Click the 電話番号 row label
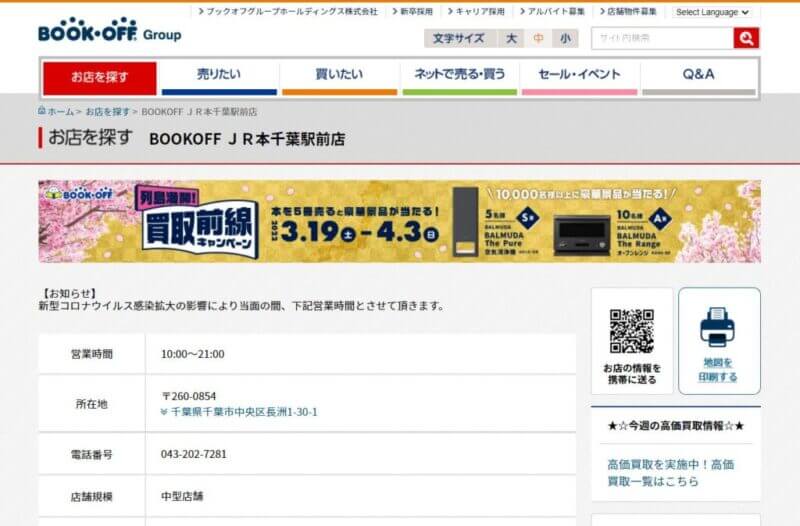 [92, 454]
